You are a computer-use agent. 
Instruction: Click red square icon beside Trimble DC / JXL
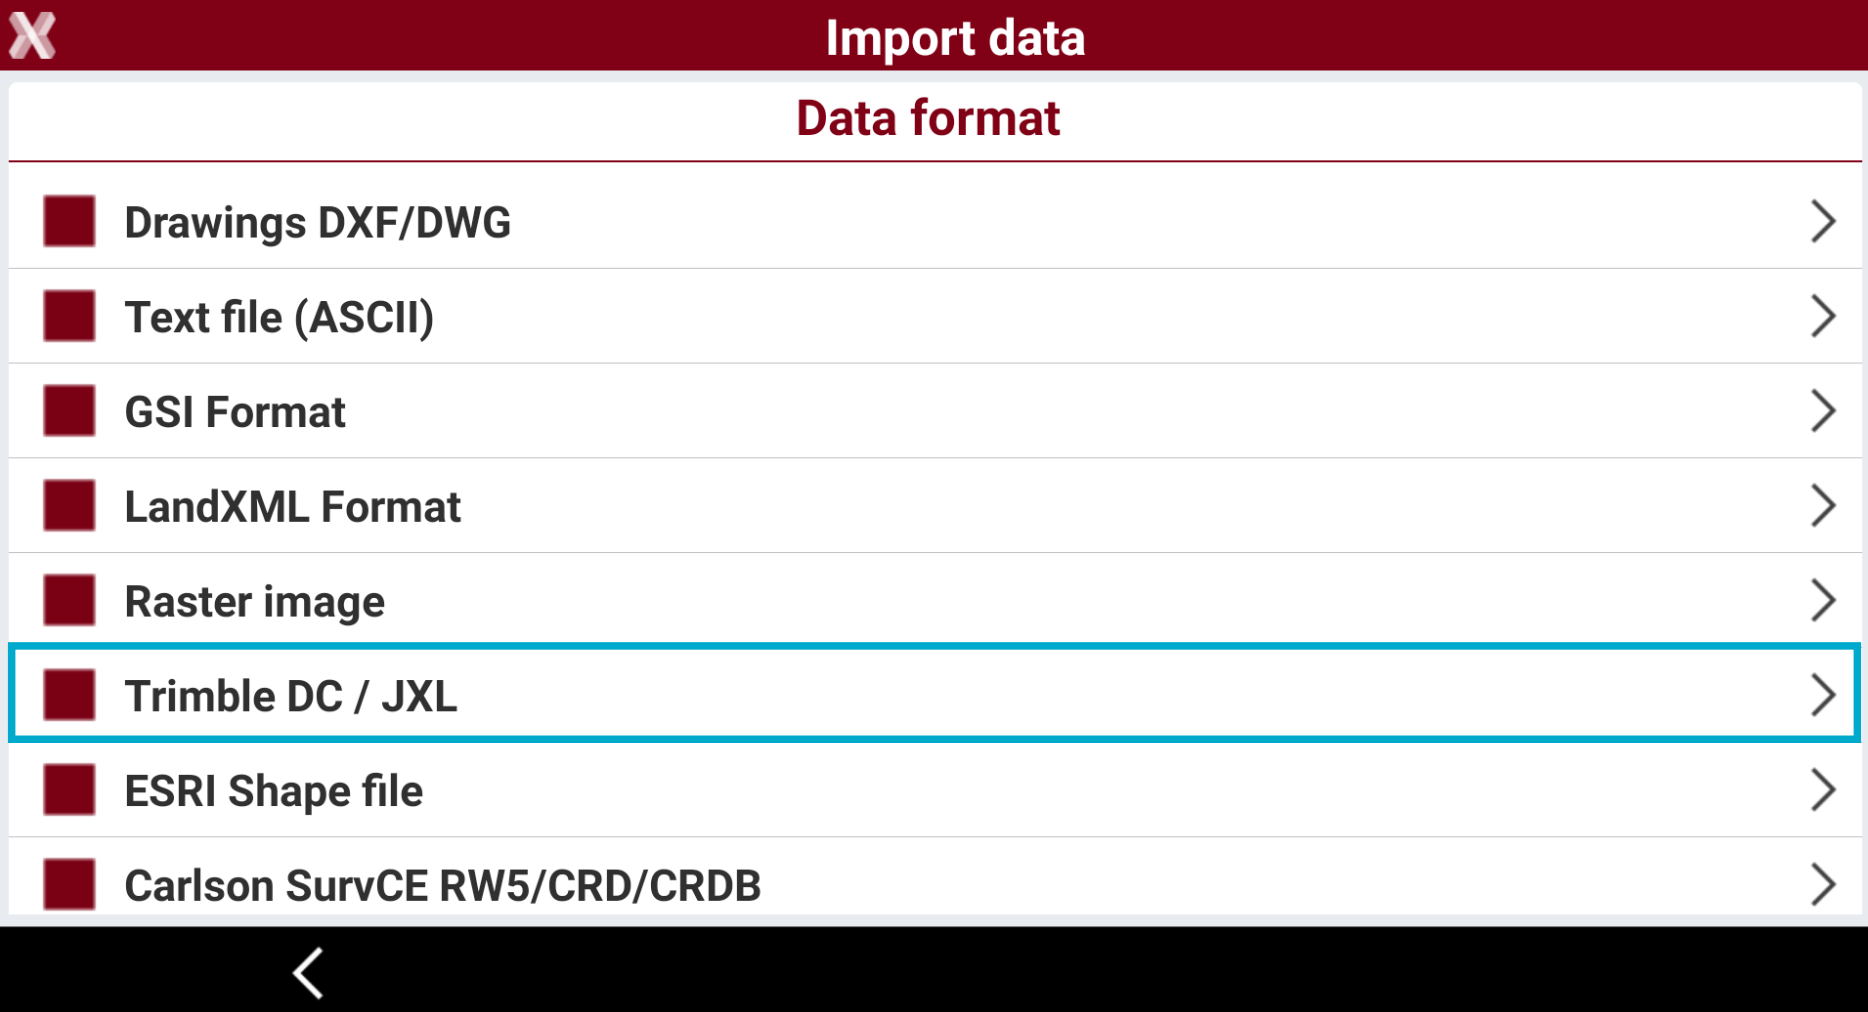[x=69, y=695]
